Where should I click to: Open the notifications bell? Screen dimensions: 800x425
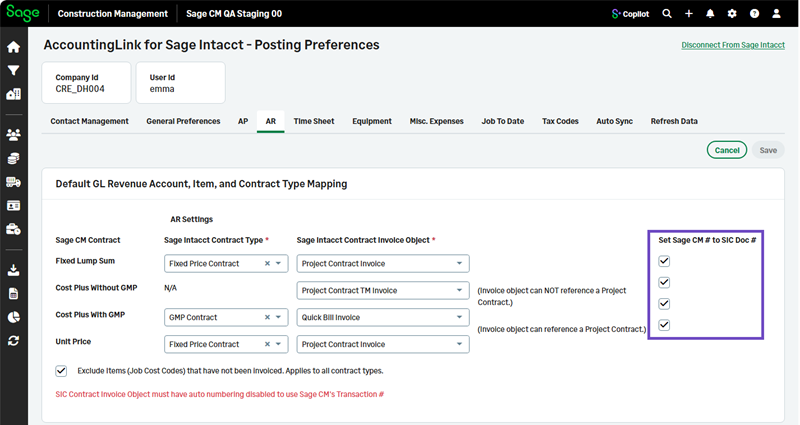[710, 14]
